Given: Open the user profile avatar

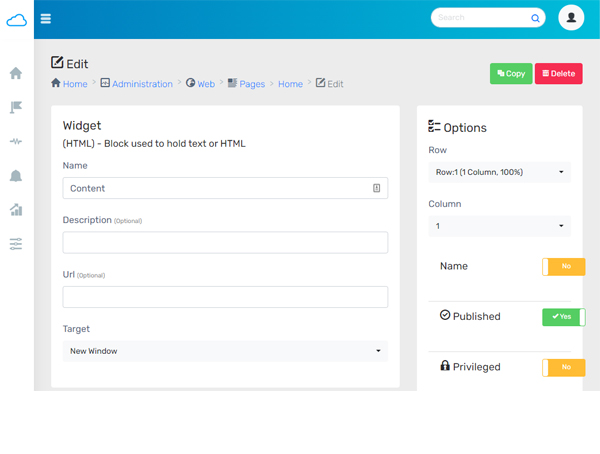Looking at the screenshot, I should pyautogui.click(x=571, y=18).
